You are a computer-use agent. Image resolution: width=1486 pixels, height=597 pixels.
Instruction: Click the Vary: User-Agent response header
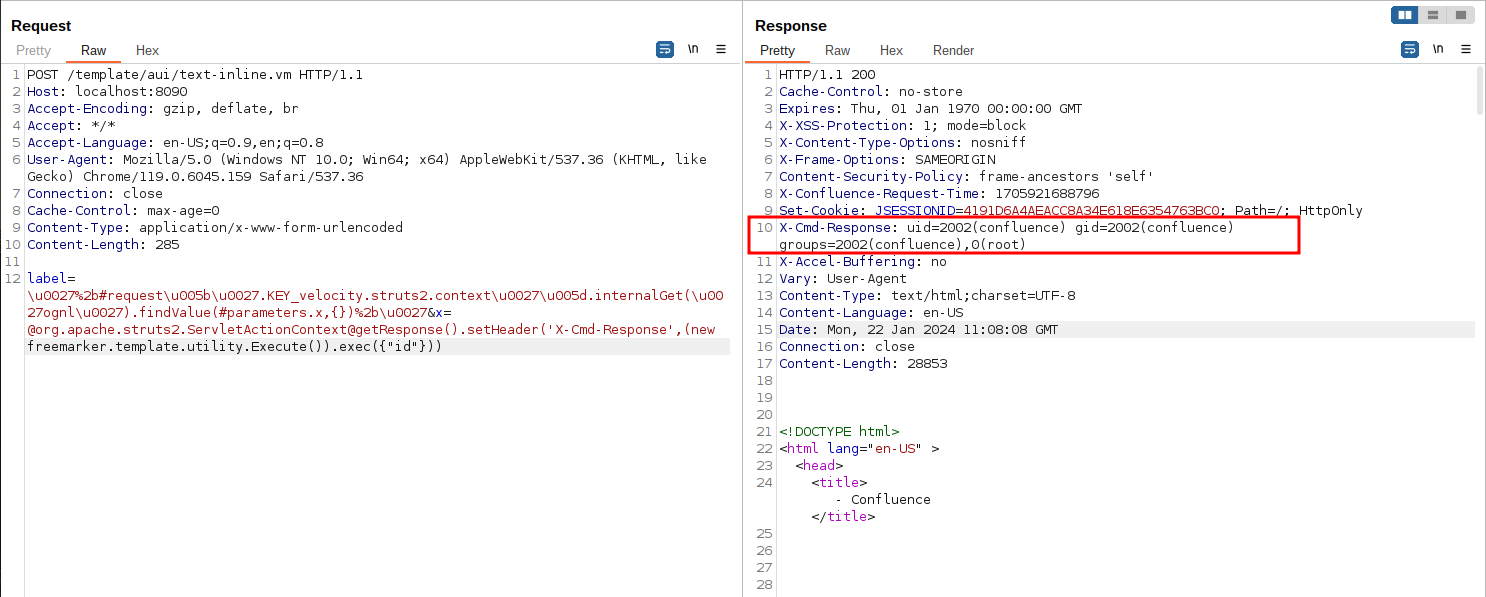(x=843, y=279)
